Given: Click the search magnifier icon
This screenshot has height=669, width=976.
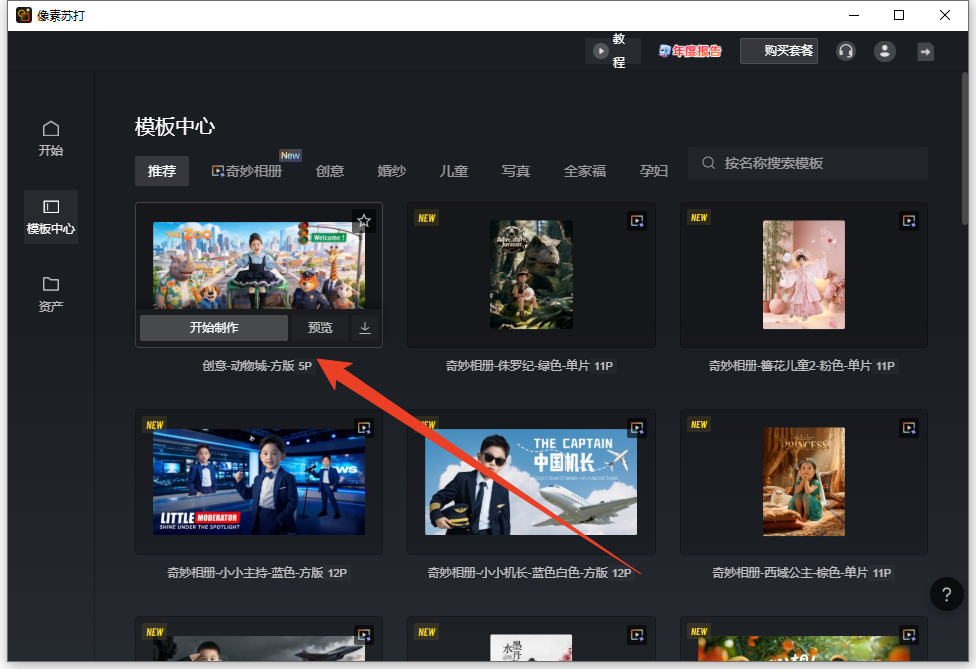Looking at the screenshot, I should coord(708,163).
